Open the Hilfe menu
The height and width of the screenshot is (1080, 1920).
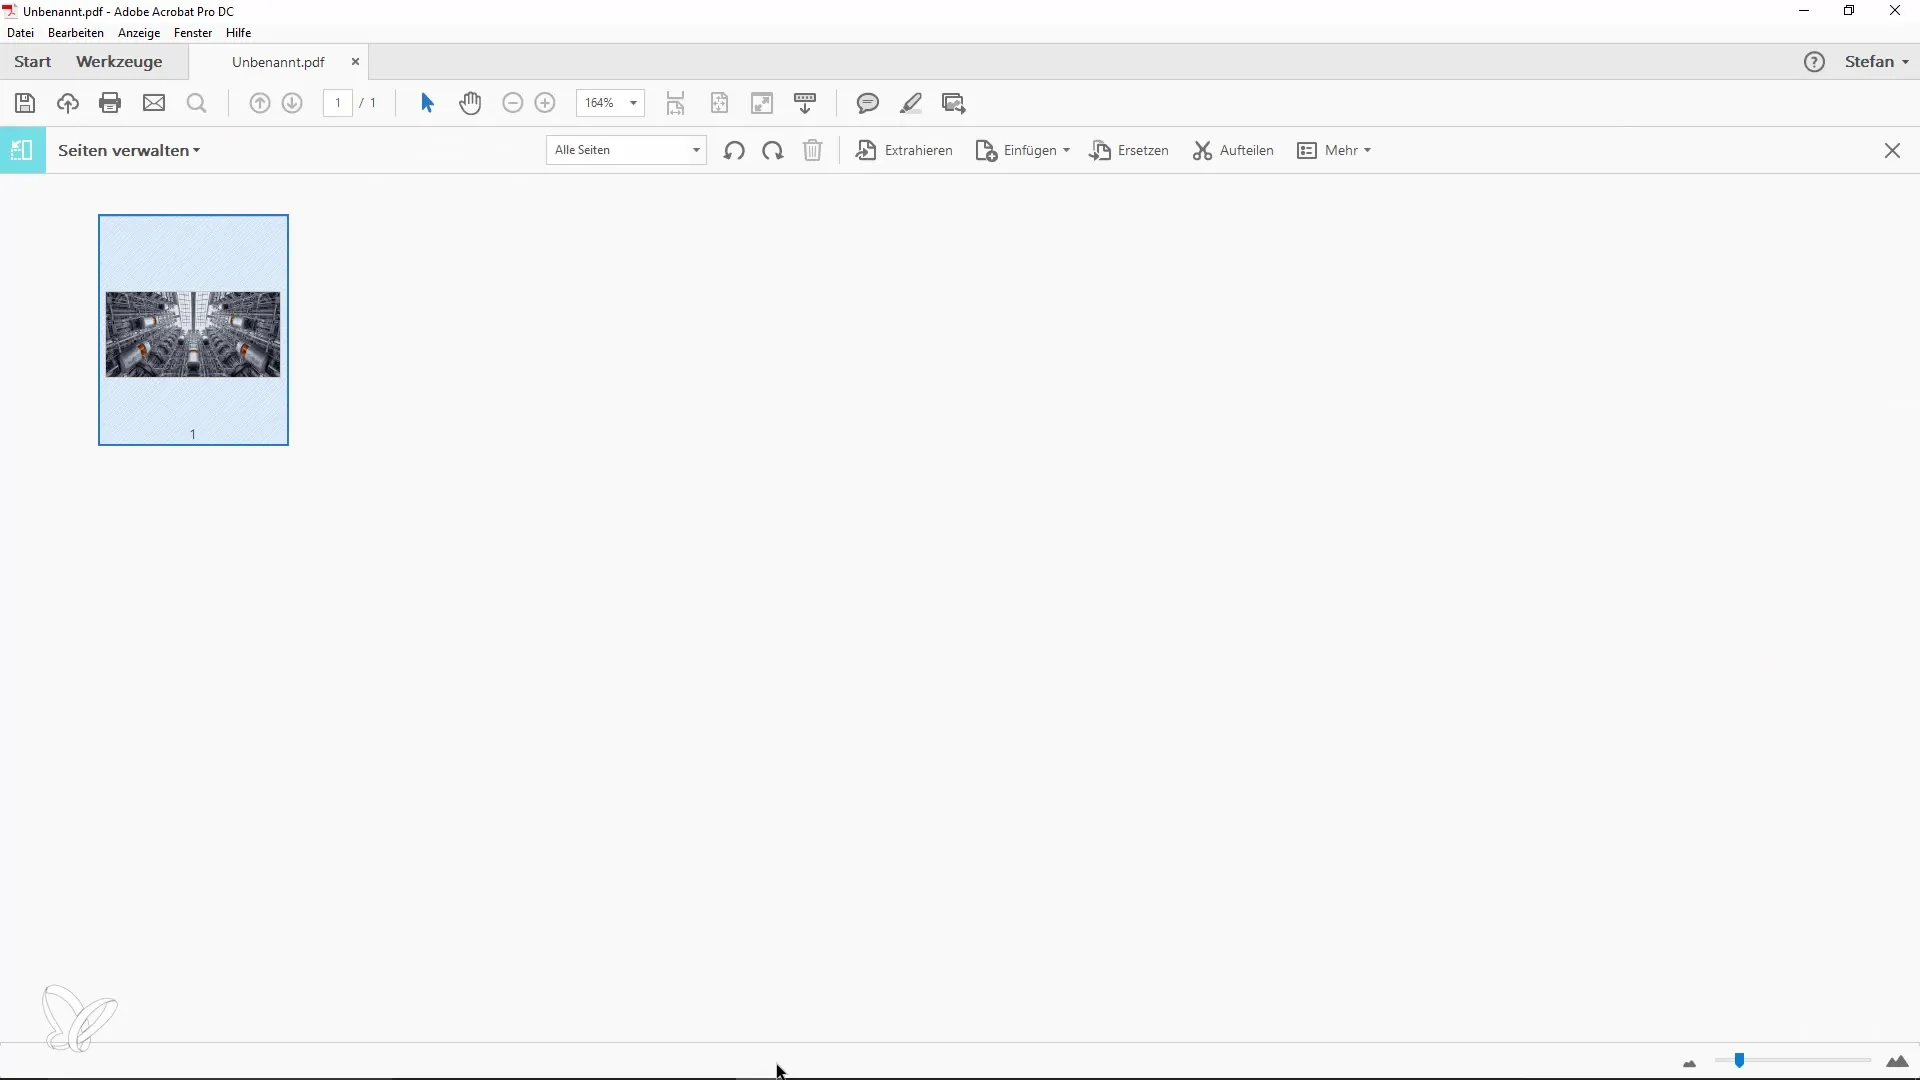pos(238,33)
